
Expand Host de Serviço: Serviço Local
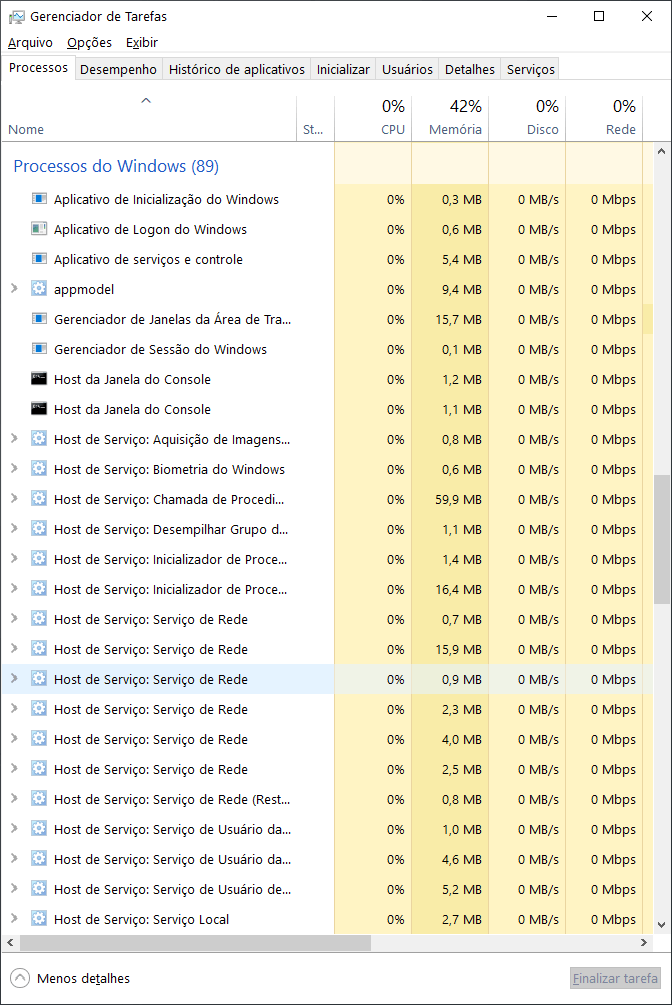click(14, 918)
